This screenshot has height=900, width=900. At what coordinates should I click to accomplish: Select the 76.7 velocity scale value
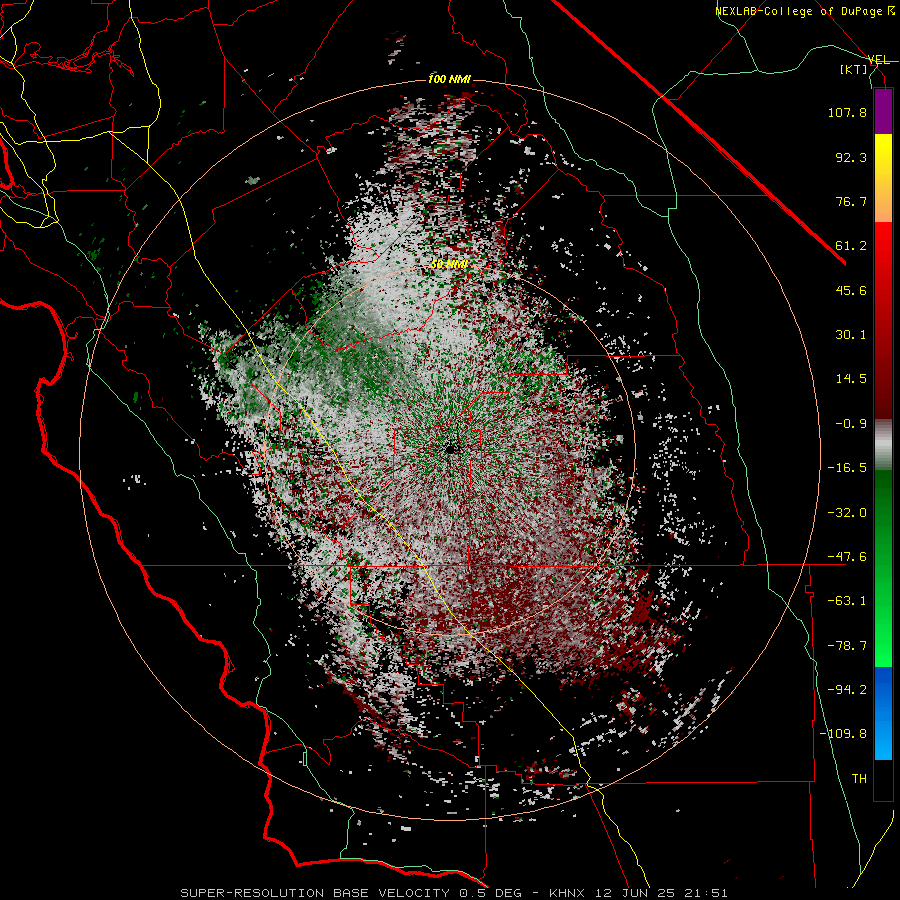tap(851, 201)
